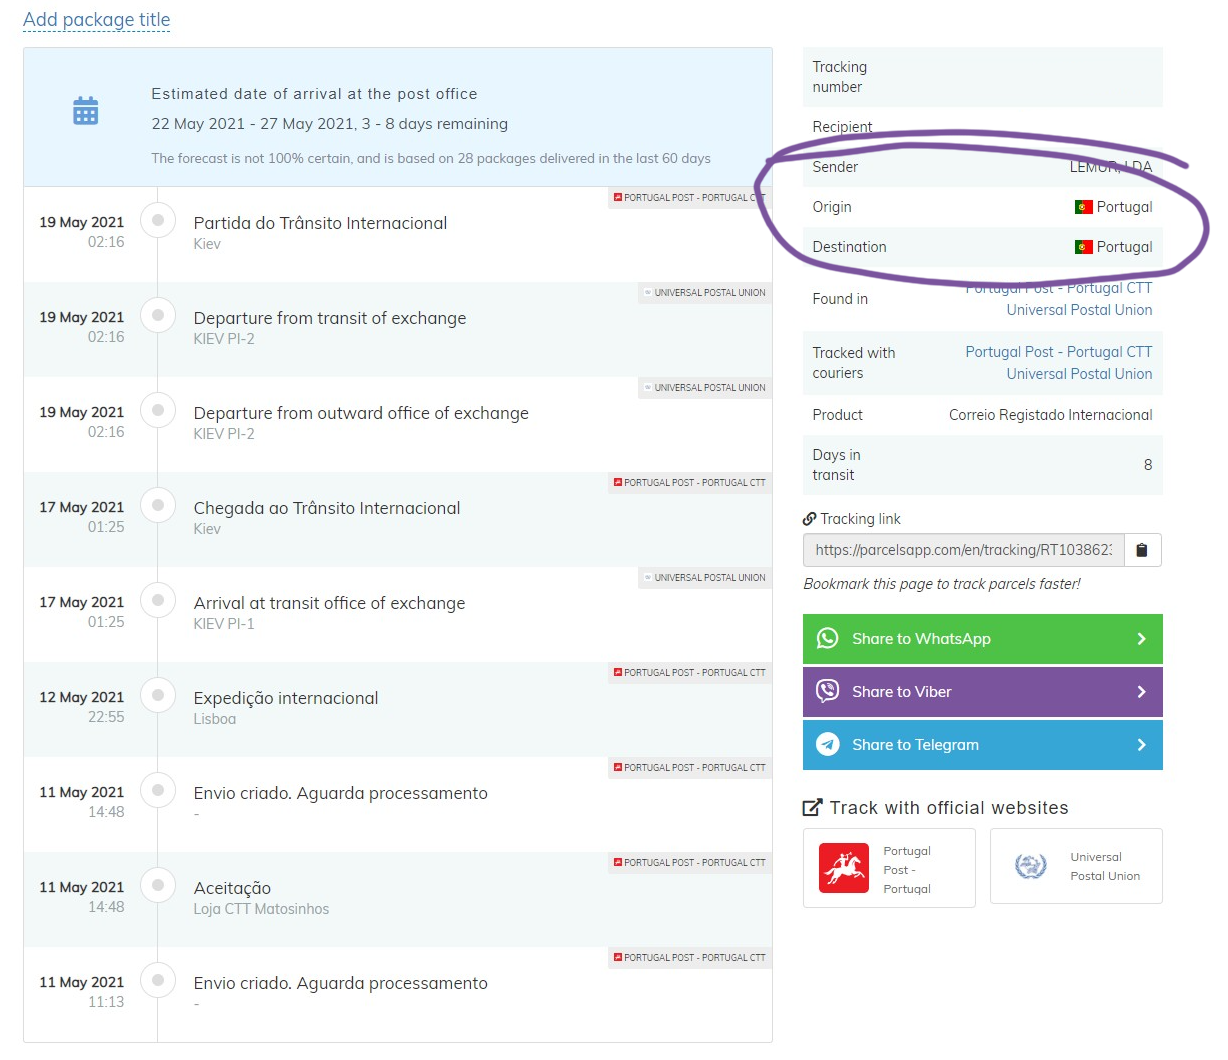Image resolution: width=1228 pixels, height=1060 pixels.
Task: Click timeline marker for Chegada ao Trânsito Internacional
Action: 158,505
